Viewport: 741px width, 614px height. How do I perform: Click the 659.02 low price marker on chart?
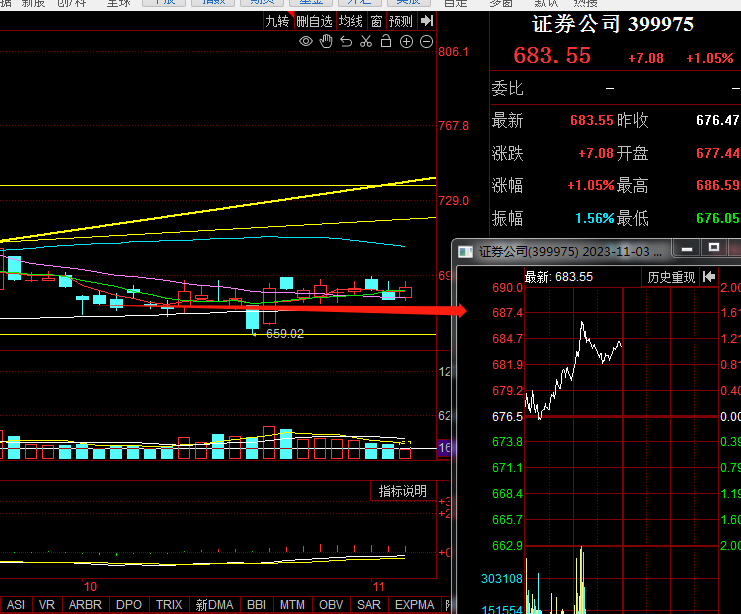coord(285,334)
